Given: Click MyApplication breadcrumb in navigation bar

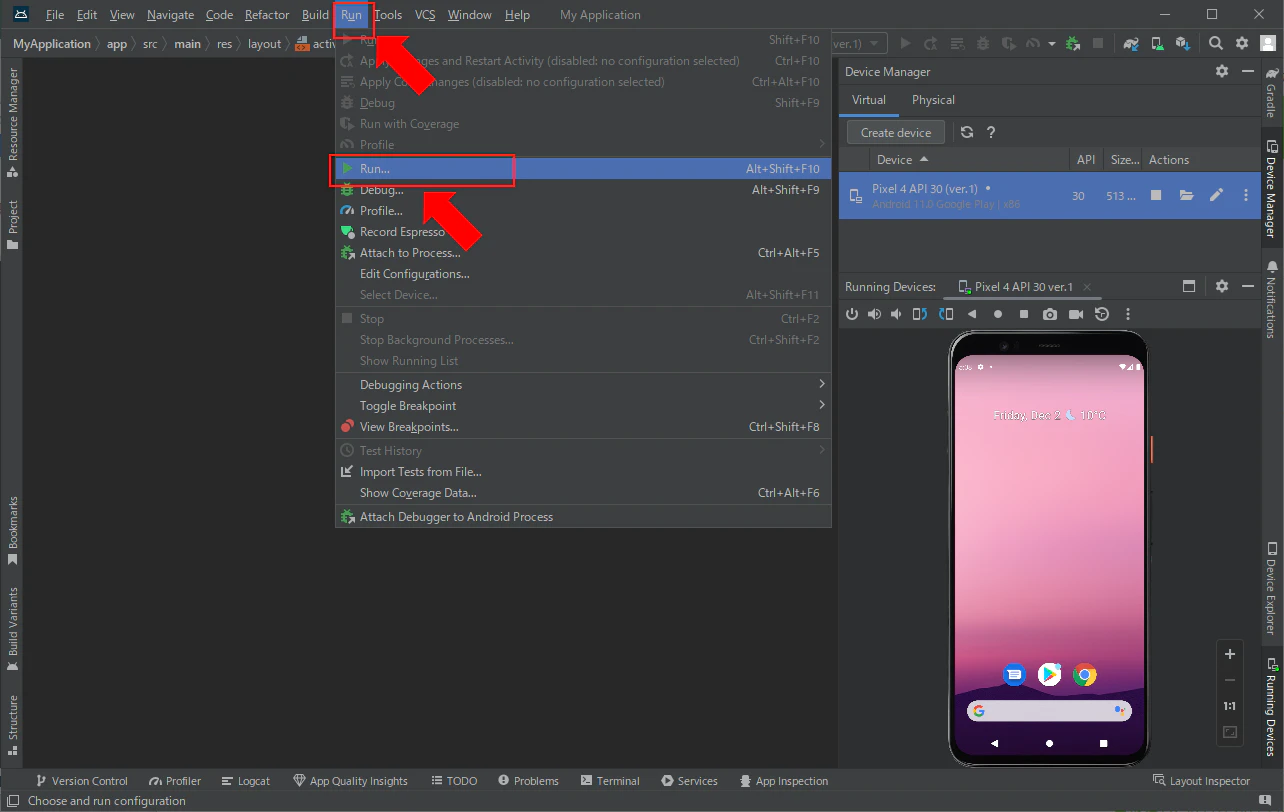Looking at the screenshot, I should (x=52, y=44).
